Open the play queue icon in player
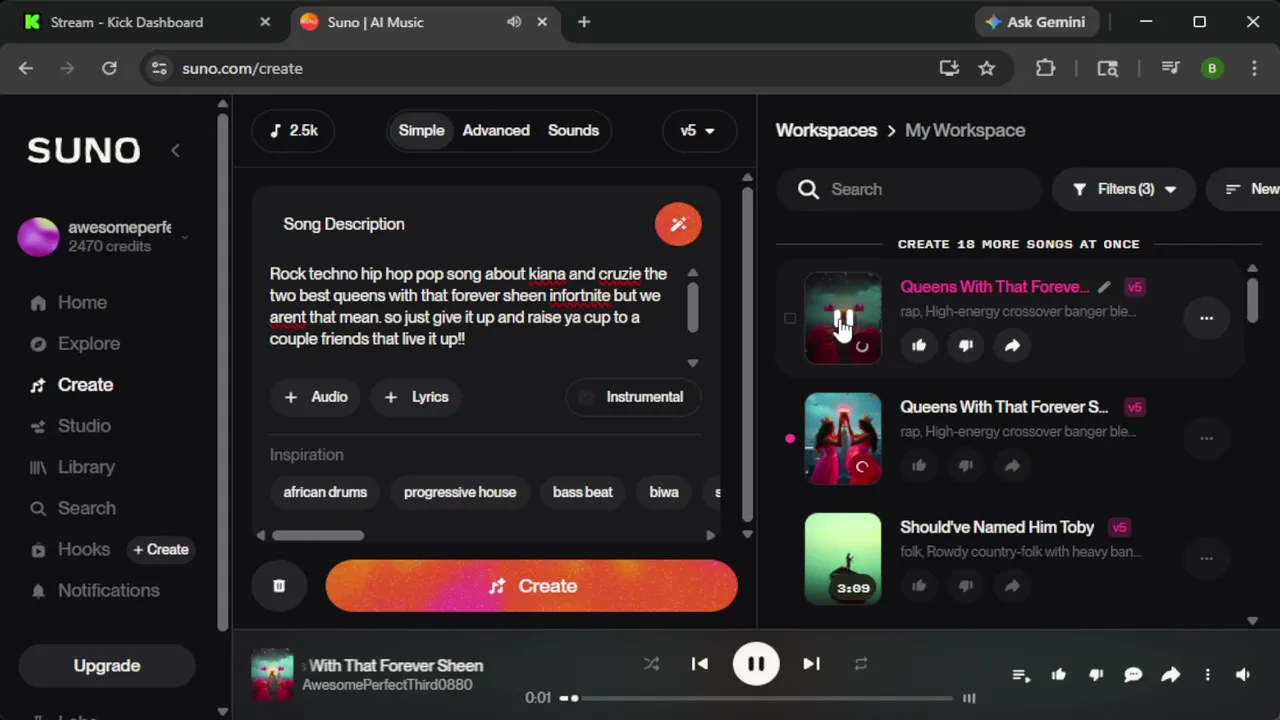 pyautogui.click(x=1021, y=675)
